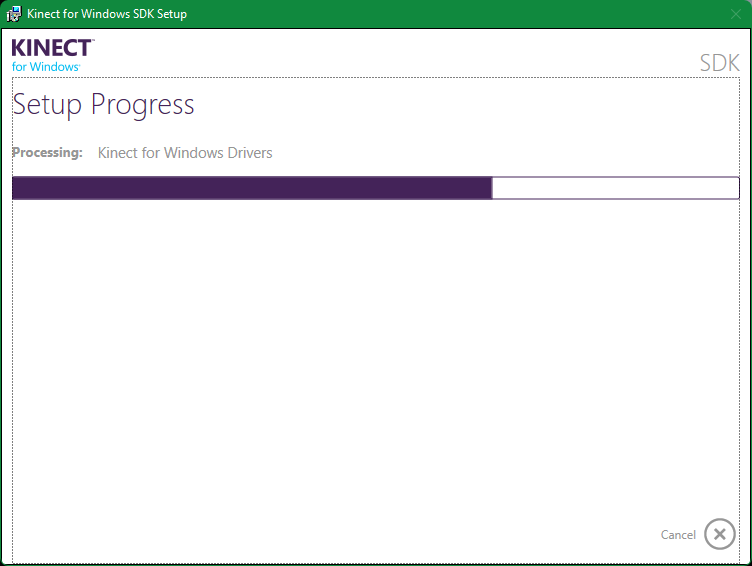Click the blue 'for Windows' logo text
Screen dimensions: 752x566
(46, 66)
